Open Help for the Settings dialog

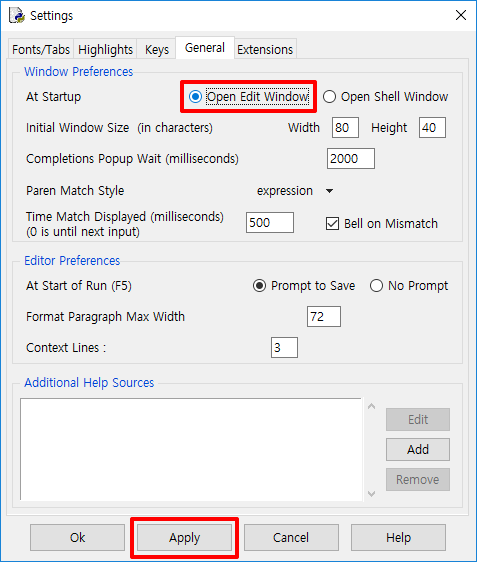(x=398, y=537)
